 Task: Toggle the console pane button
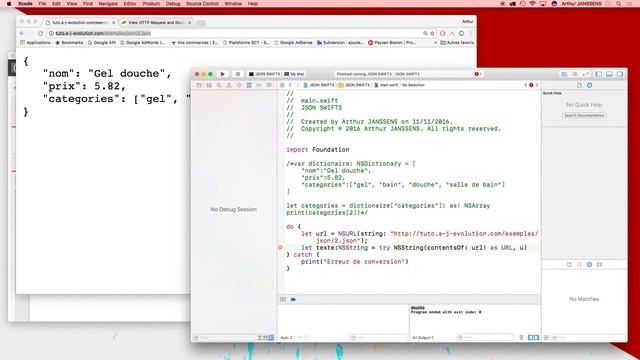pos(536,338)
